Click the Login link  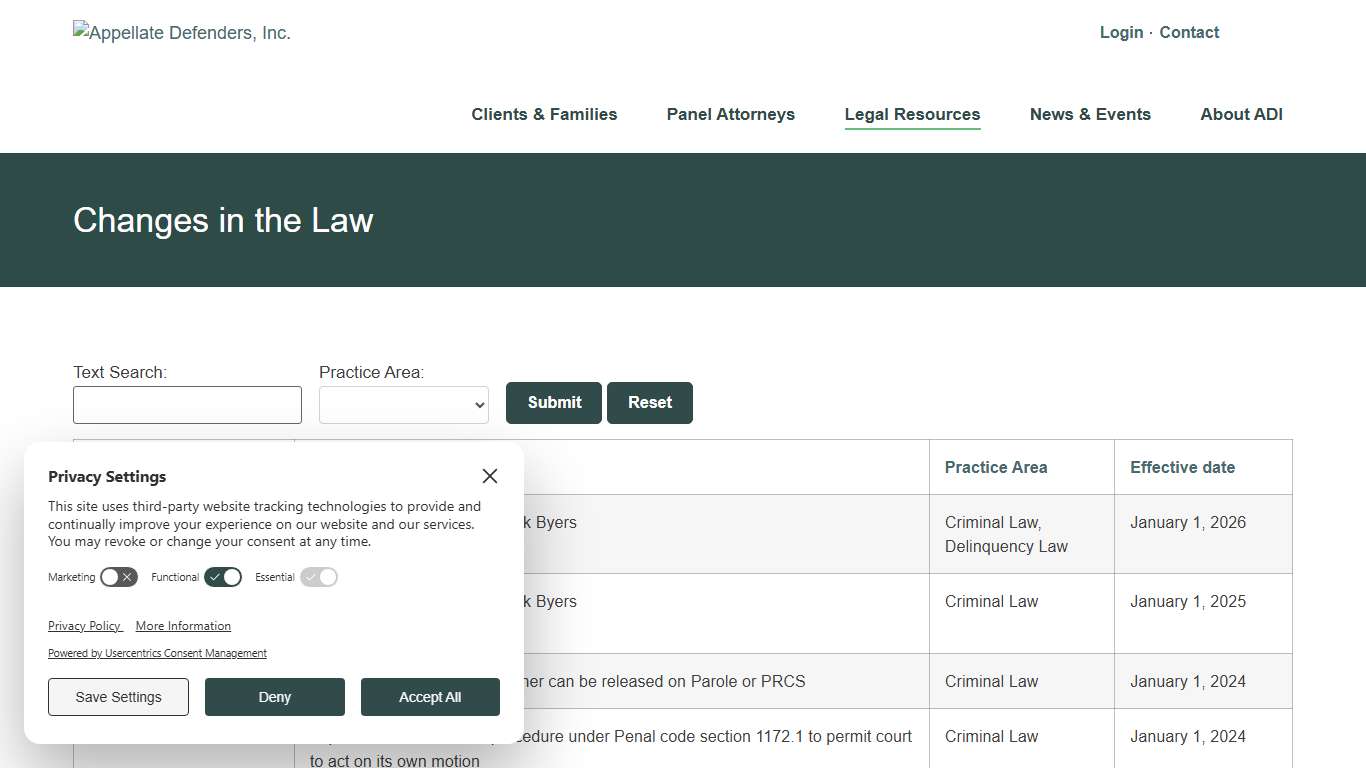(x=1121, y=32)
